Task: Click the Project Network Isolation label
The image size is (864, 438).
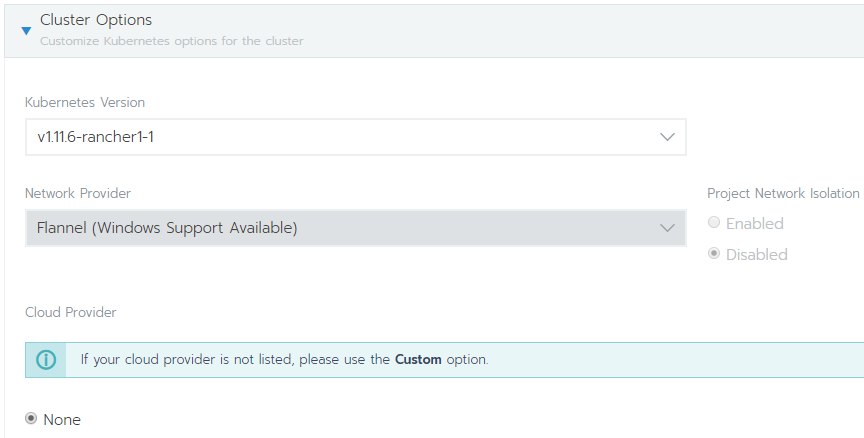Action: (783, 193)
